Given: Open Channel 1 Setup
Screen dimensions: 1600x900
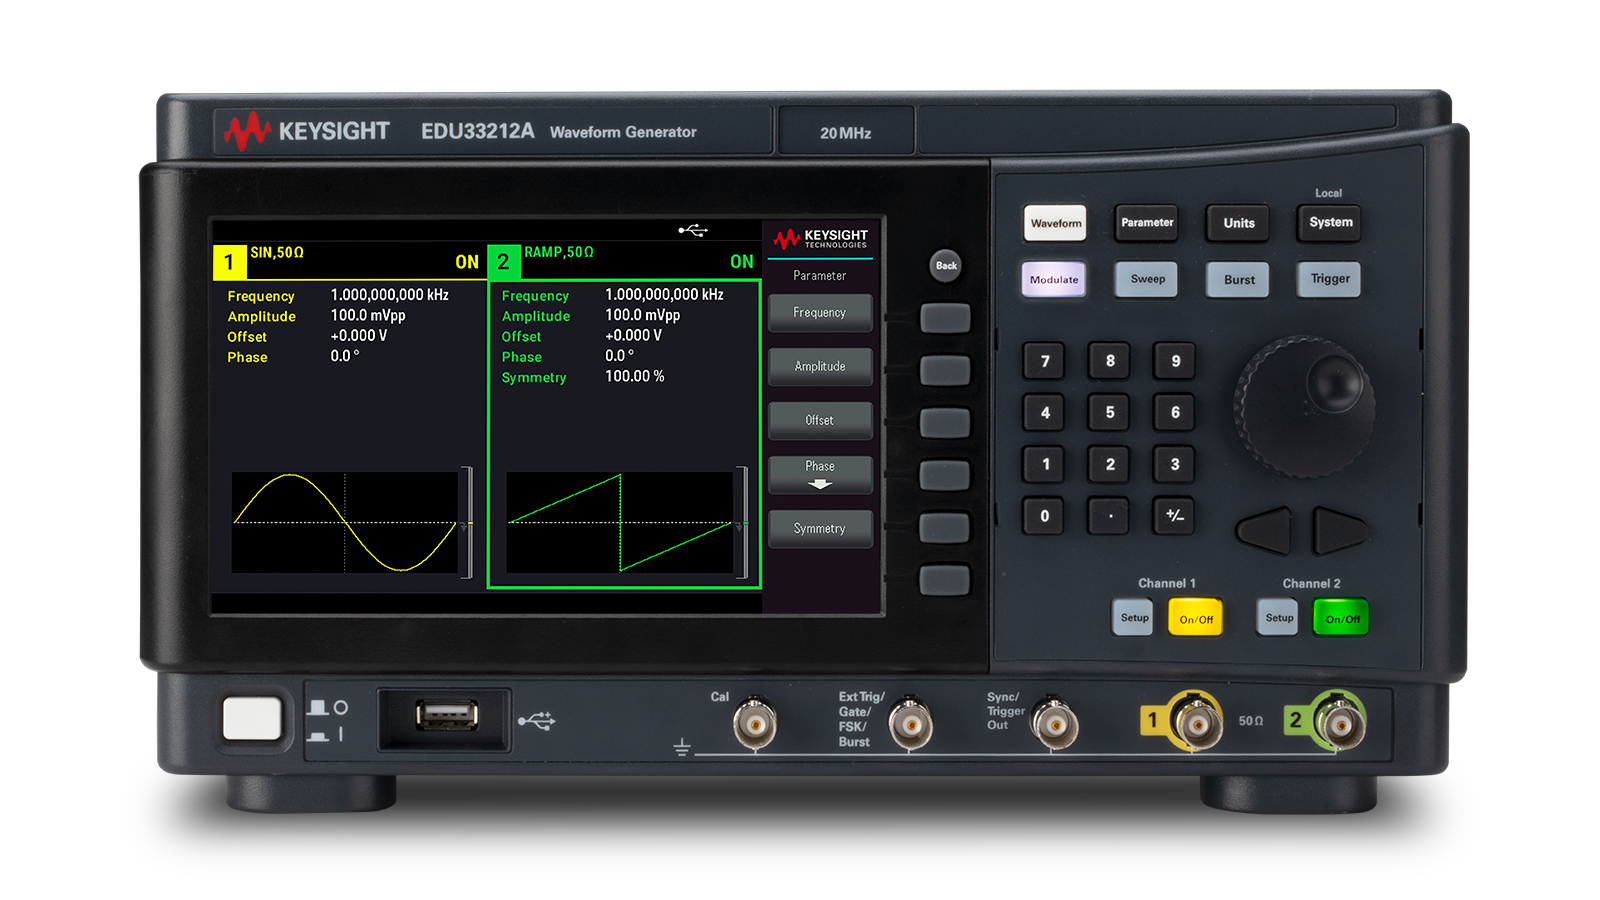Looking at the screenshot, I should (1133, 617).
